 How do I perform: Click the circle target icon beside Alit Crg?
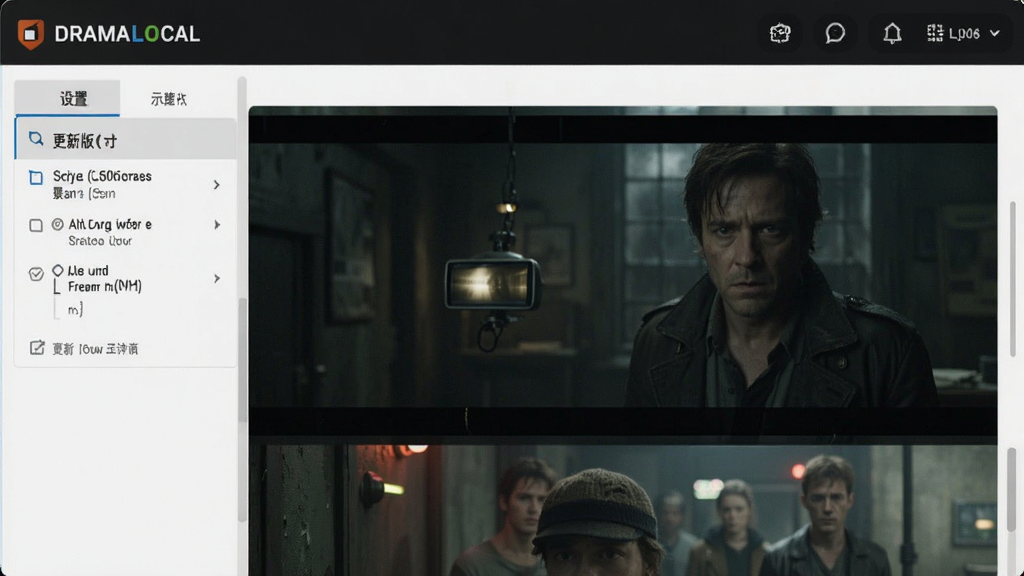(57, 225)
